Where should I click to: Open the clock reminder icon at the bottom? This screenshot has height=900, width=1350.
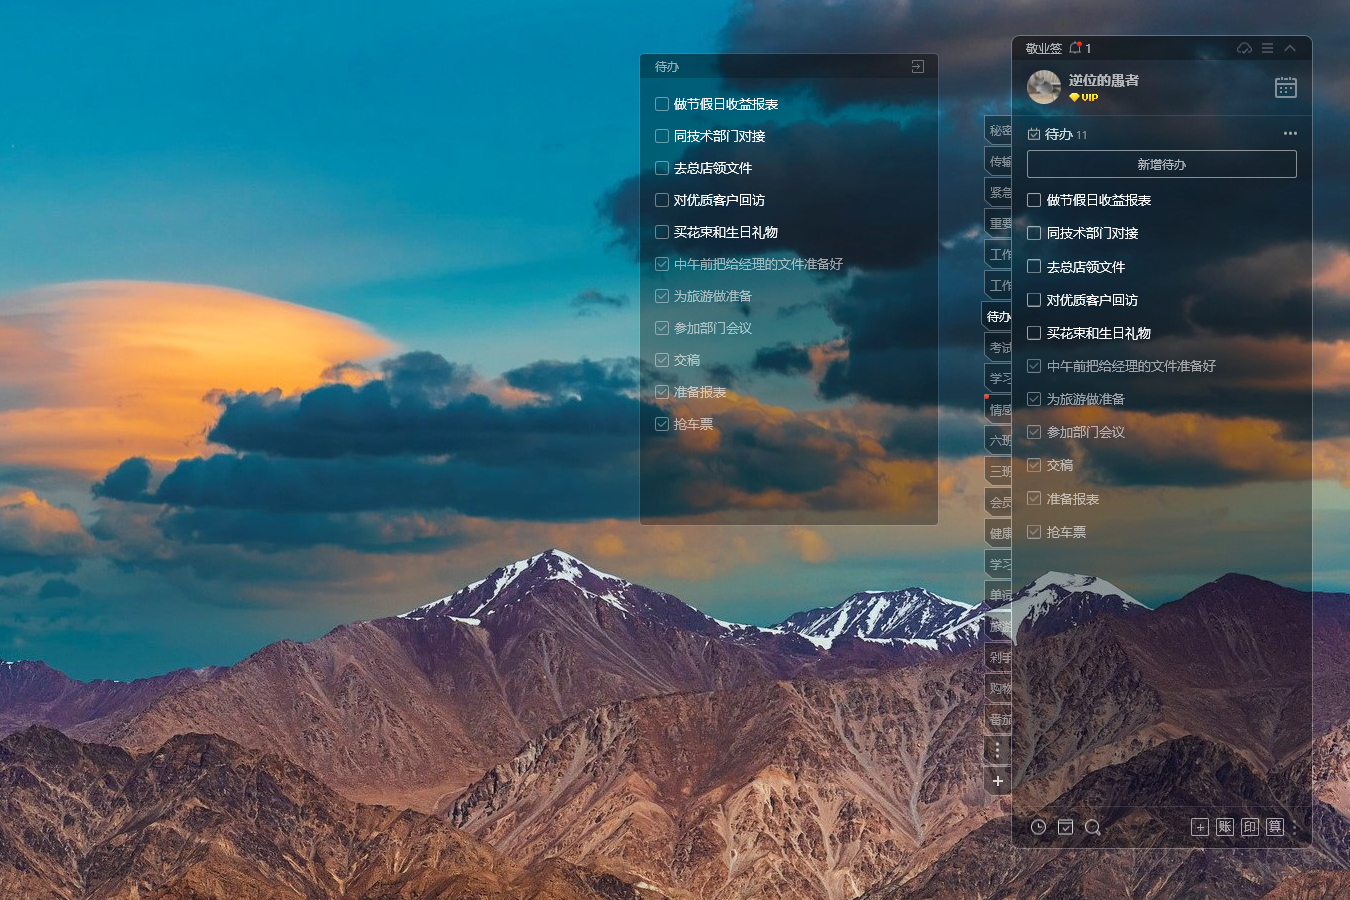point(1038,827)
